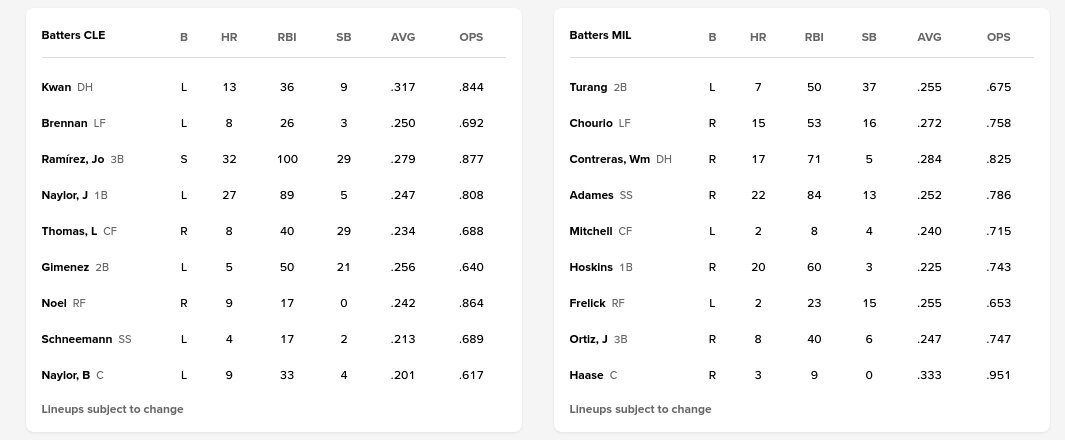Image resolution: width=1065 pixels, height=440 pixels.
Task: Open Contreras, Wm player page
Action: click(x=610, y=159)
